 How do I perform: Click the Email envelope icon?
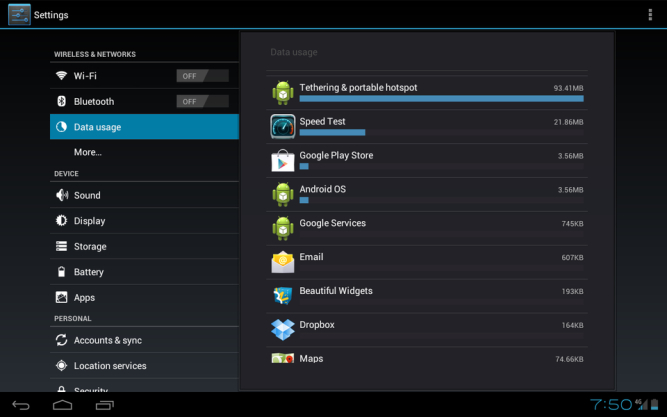click(283, 262)
